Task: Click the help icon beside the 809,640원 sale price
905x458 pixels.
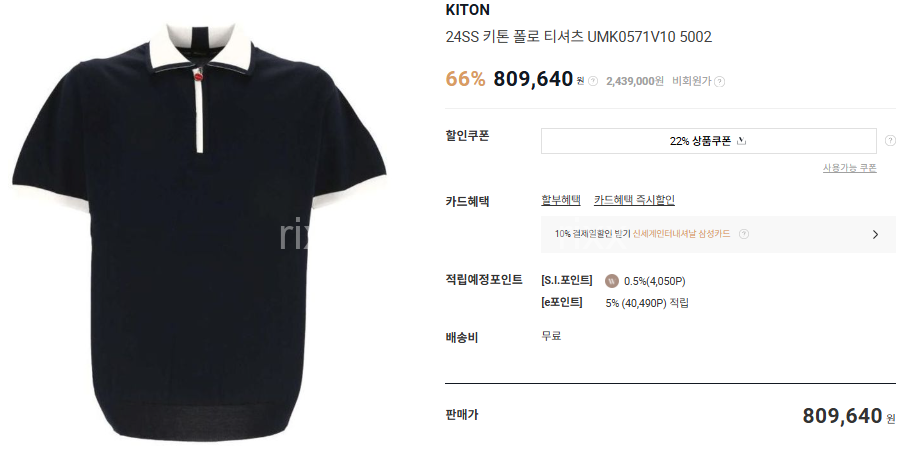Action: [593, 81]
